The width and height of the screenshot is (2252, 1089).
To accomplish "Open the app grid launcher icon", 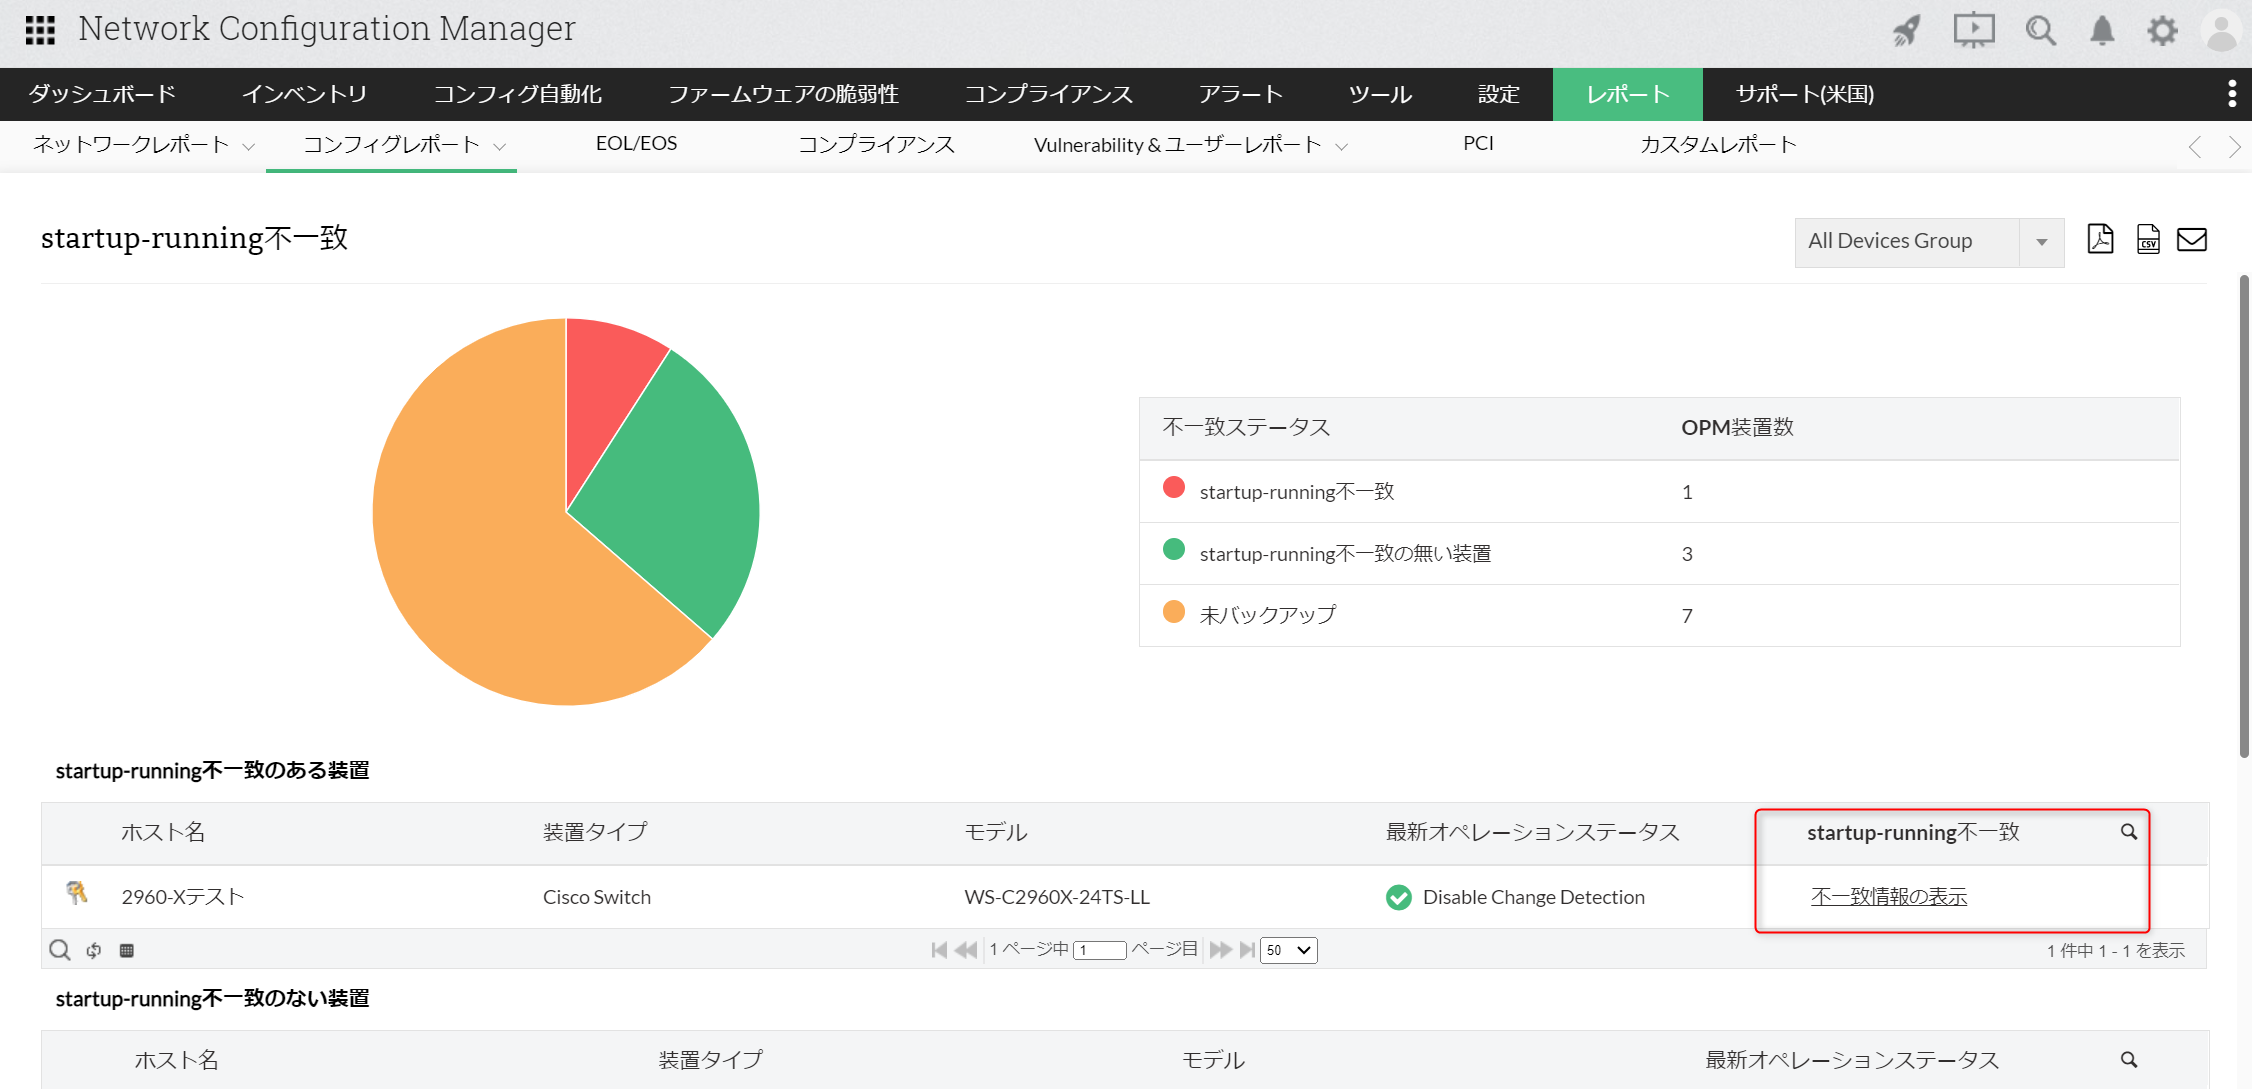I will pyautogui.click(x=40, y=30).
